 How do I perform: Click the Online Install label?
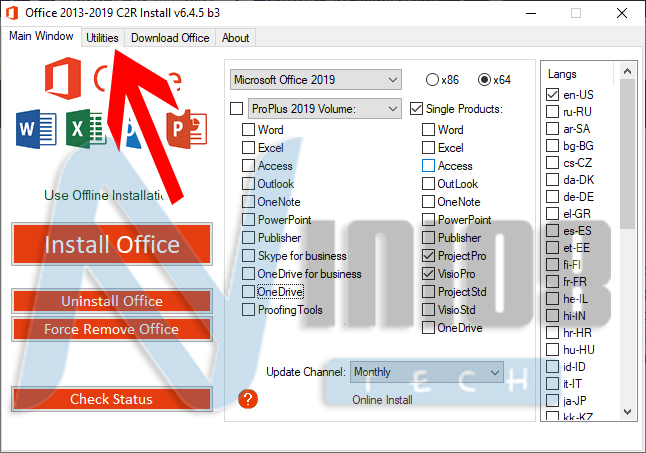[x=382, y=400]
